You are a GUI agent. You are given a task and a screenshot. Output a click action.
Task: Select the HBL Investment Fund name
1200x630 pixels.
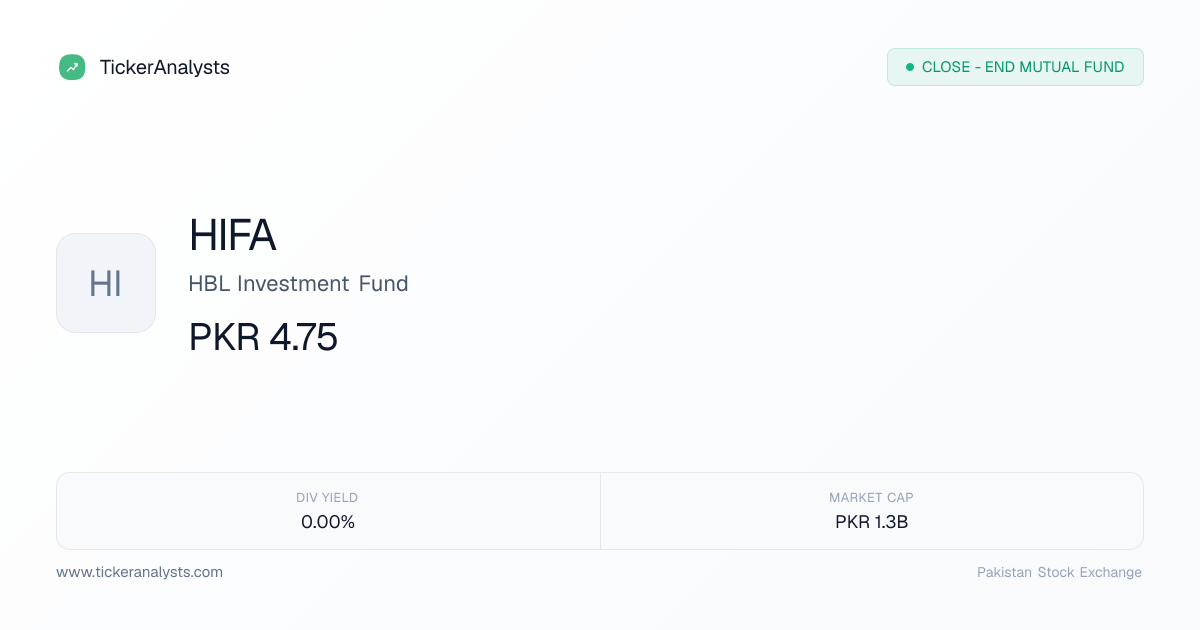point(298,284)
